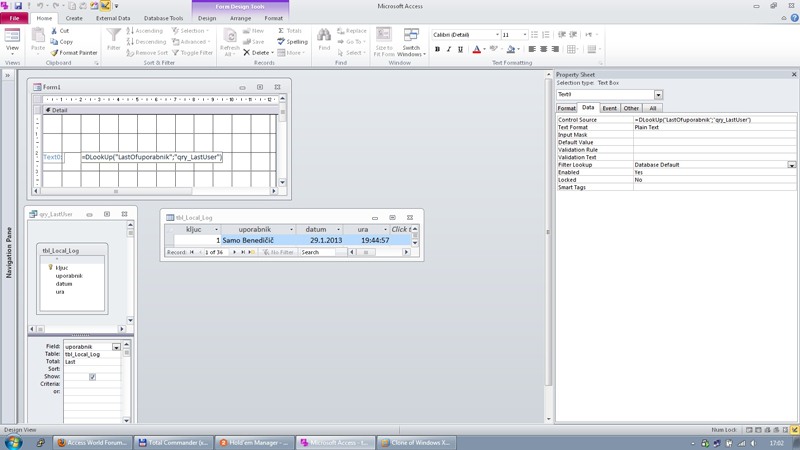Open the File menu
This screenshot has height=450, width=800.
click(14, 18)
